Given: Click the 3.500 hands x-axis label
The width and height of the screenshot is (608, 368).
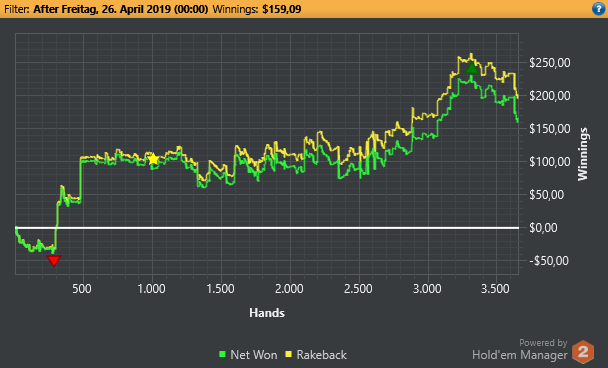Looking at the screenshot, I should [495, 289].
